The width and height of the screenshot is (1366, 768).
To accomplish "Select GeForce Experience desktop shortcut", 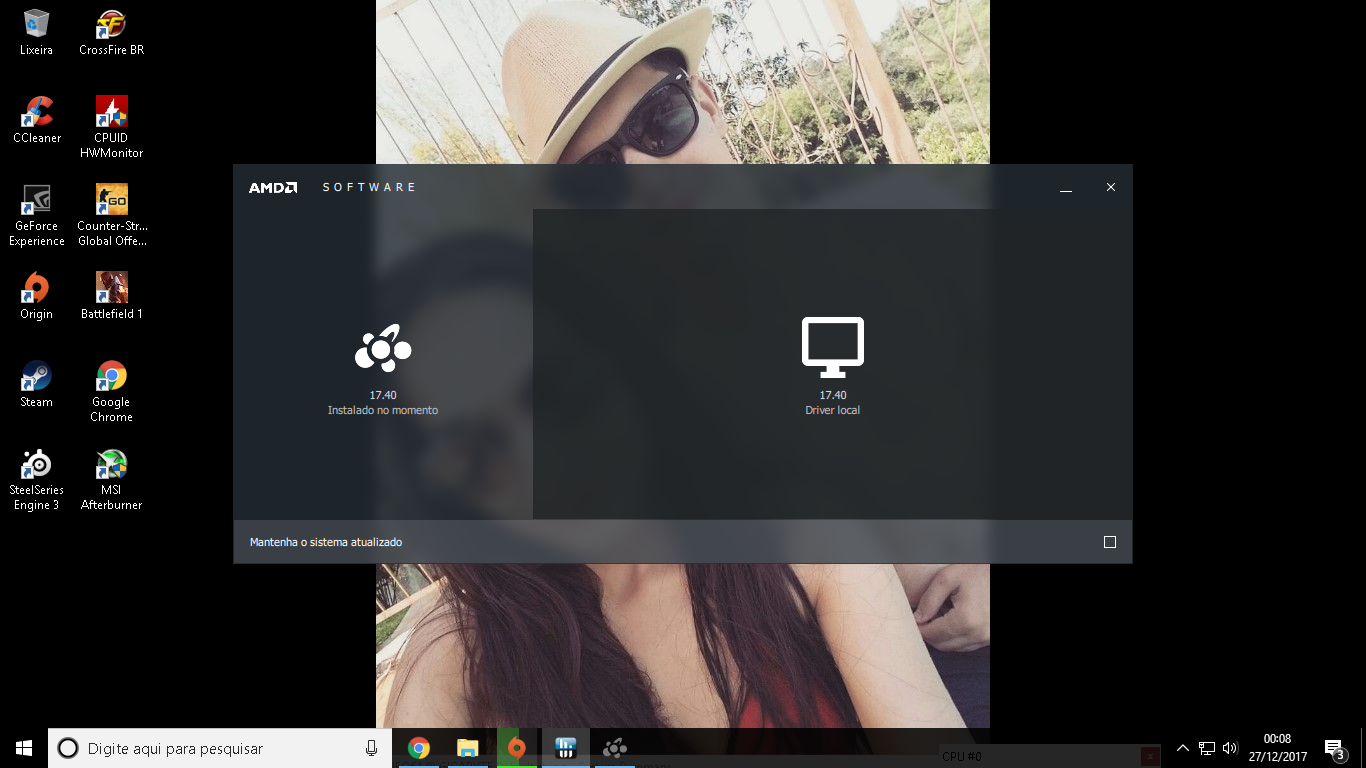I will (37, 215).
